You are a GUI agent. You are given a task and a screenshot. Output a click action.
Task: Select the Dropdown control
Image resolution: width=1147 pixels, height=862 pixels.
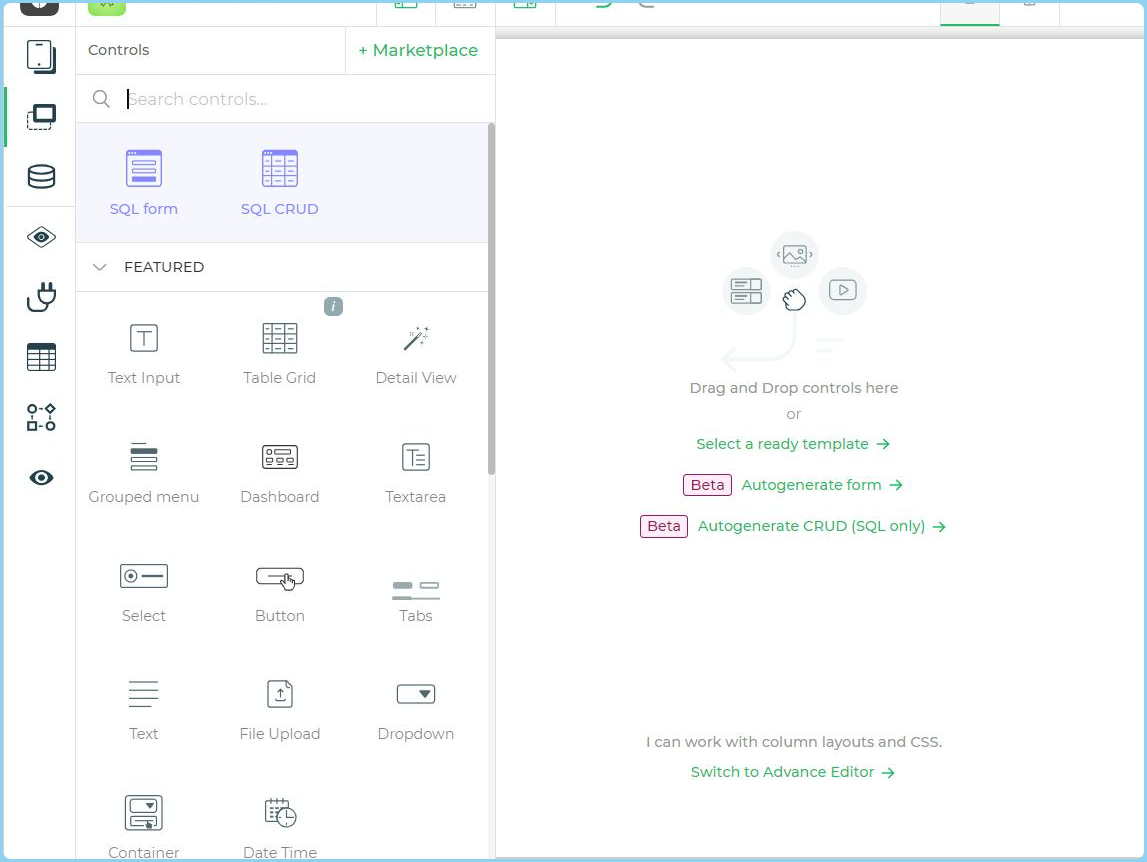pos(416,695)
